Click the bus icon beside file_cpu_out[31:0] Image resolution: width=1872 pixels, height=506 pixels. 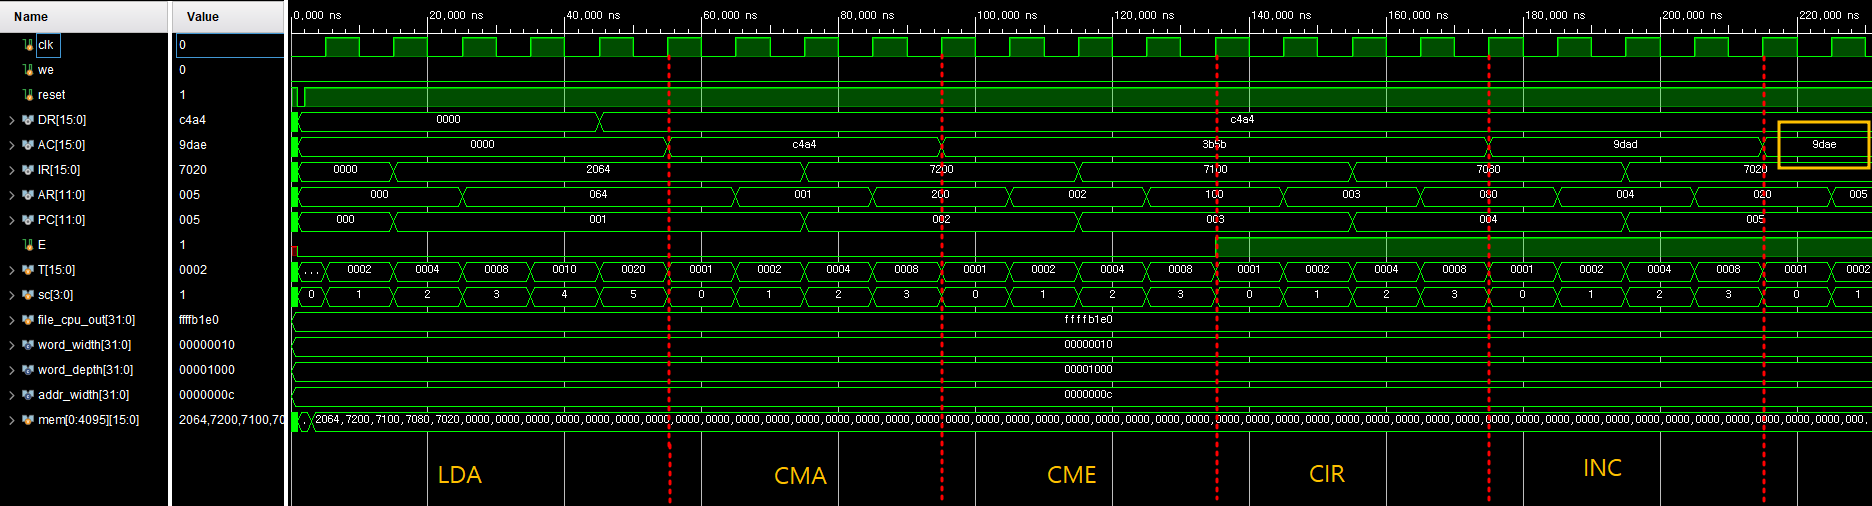click(28, 320)
